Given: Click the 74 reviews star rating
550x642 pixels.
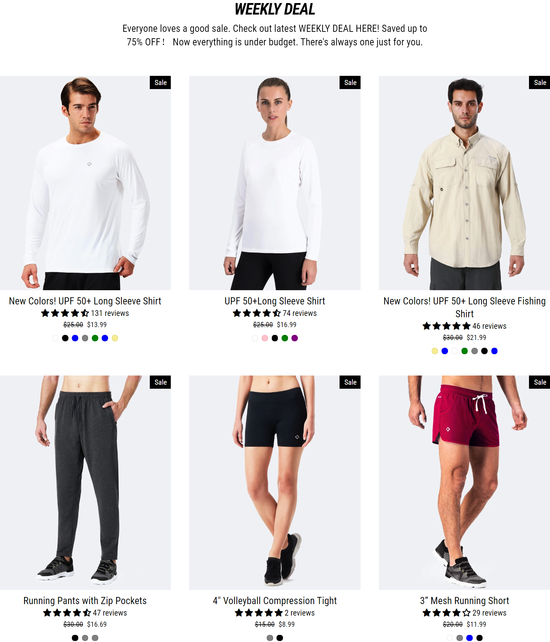Looking at the screenshot, I should point(274,313).
